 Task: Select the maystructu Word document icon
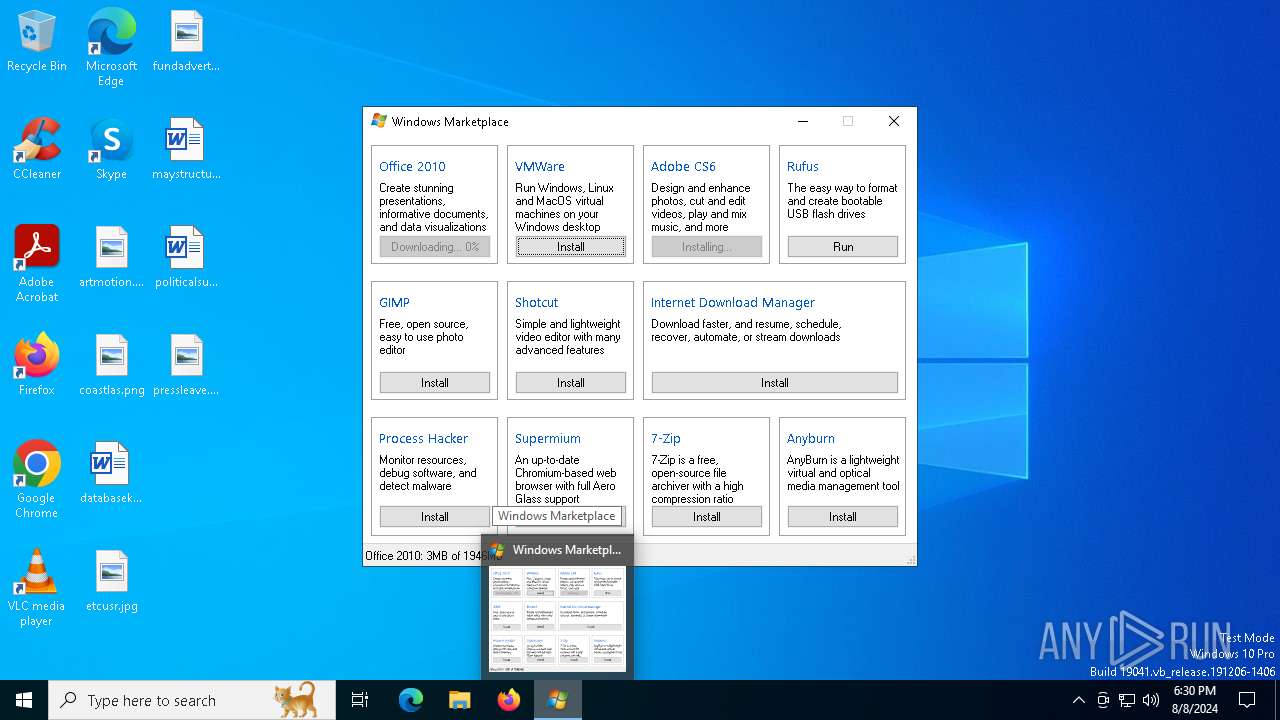click(x=186, y=150)
